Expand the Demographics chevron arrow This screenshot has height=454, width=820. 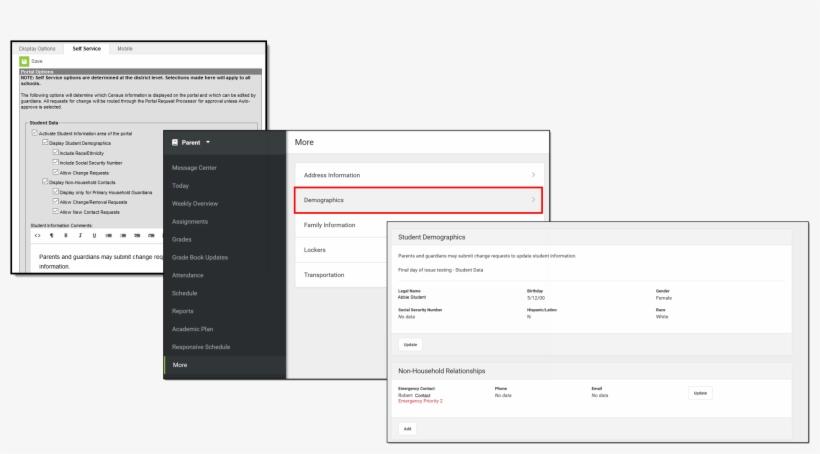[533, 200]
